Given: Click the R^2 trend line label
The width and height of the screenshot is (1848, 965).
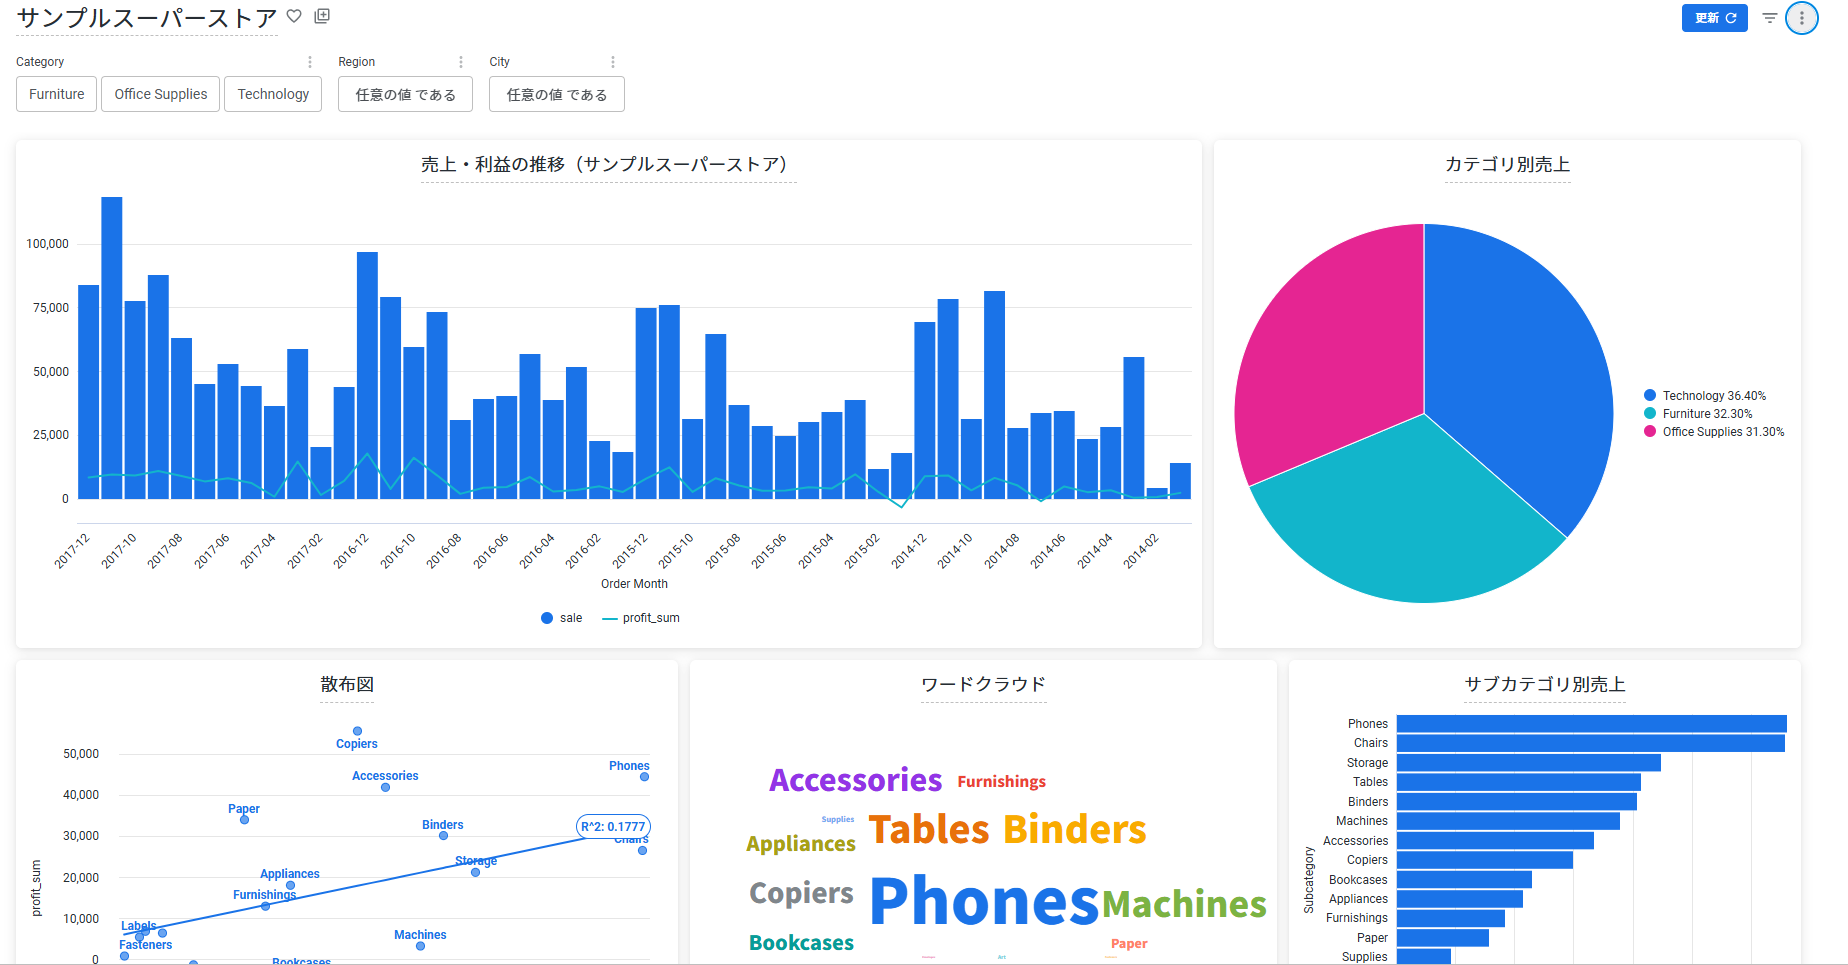Looking at the screenshot, I should [x=613, y=827].
